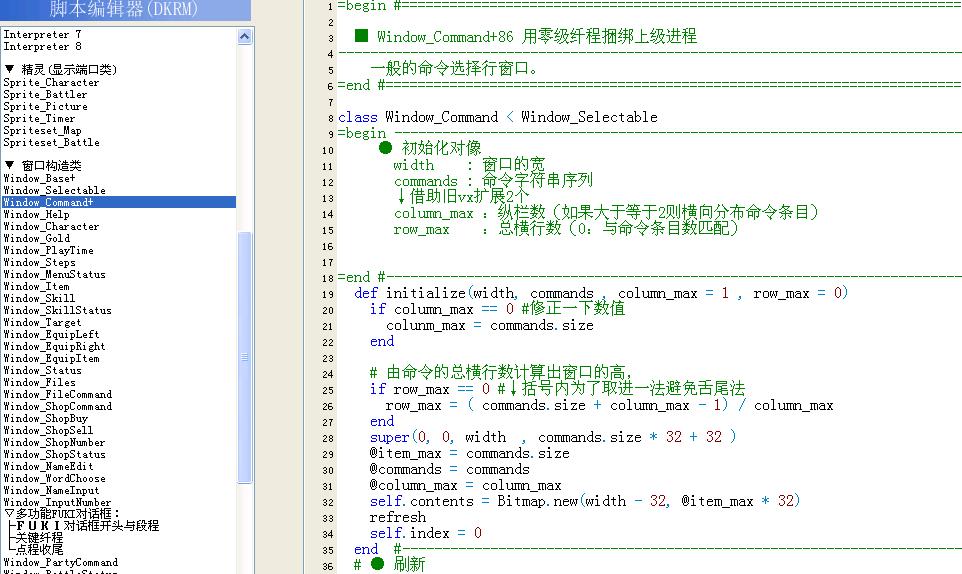Open 点程收尾 script entry
Viewport: 962px width, 574px height.
[39, 549]
